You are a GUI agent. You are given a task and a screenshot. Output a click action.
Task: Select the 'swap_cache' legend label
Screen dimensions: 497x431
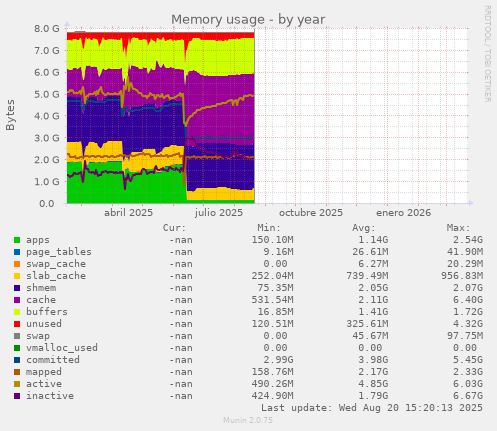coord(56,264)
